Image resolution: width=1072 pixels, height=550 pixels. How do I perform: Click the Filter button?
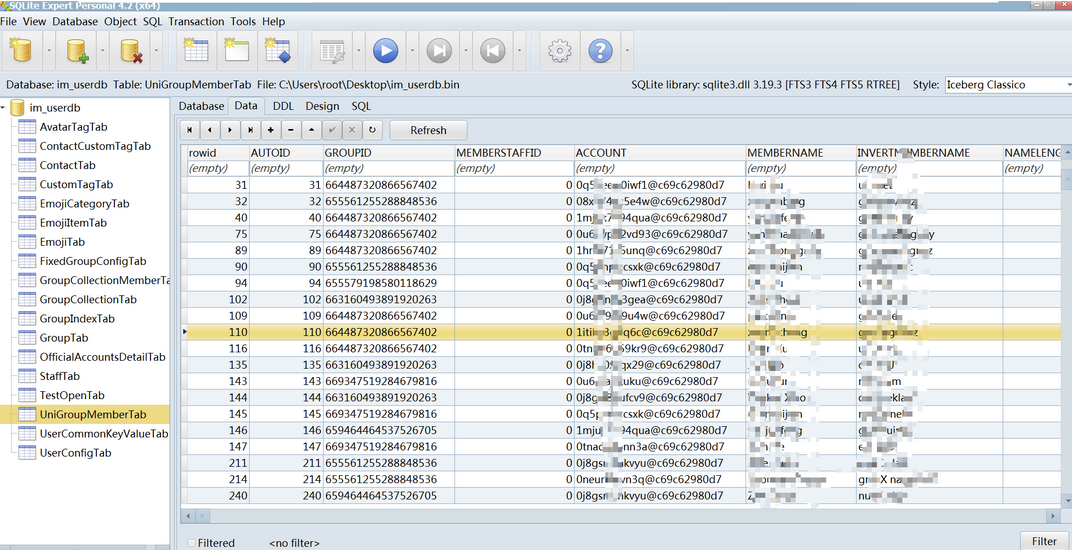[x=1044, y=541]
